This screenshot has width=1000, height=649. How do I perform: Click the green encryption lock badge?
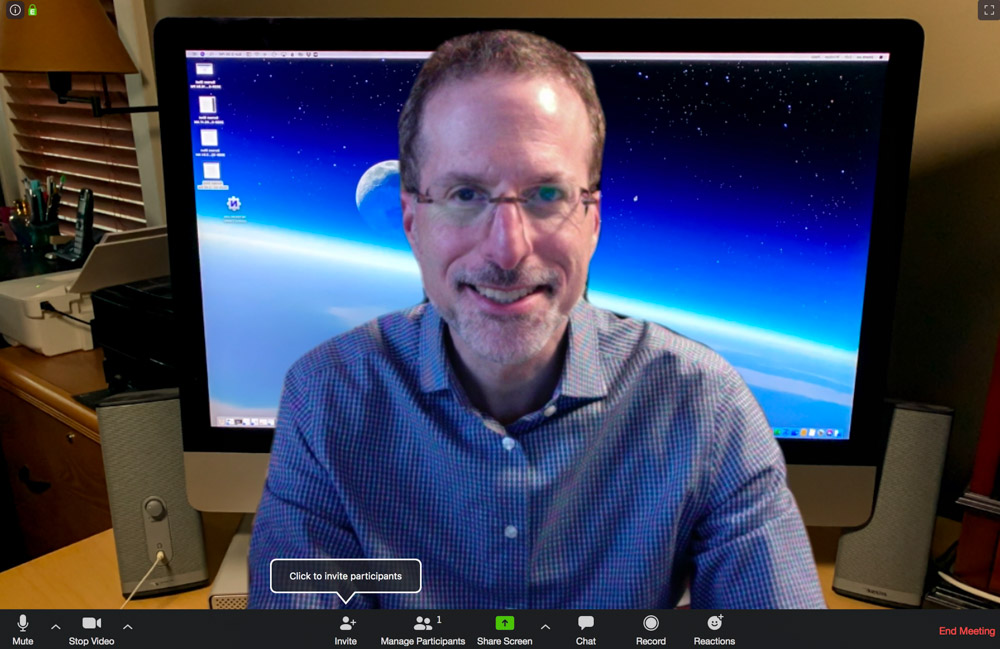(x=33, y=10)
